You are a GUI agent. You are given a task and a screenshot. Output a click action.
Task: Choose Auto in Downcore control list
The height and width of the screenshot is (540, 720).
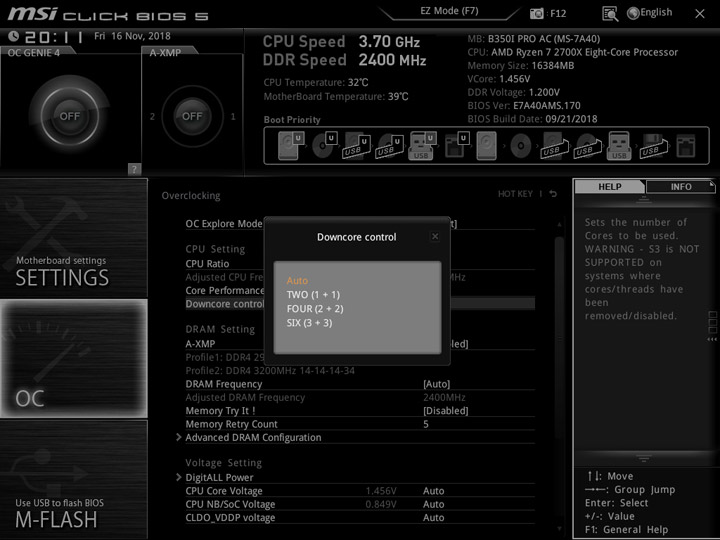click(x=297, y=281)
